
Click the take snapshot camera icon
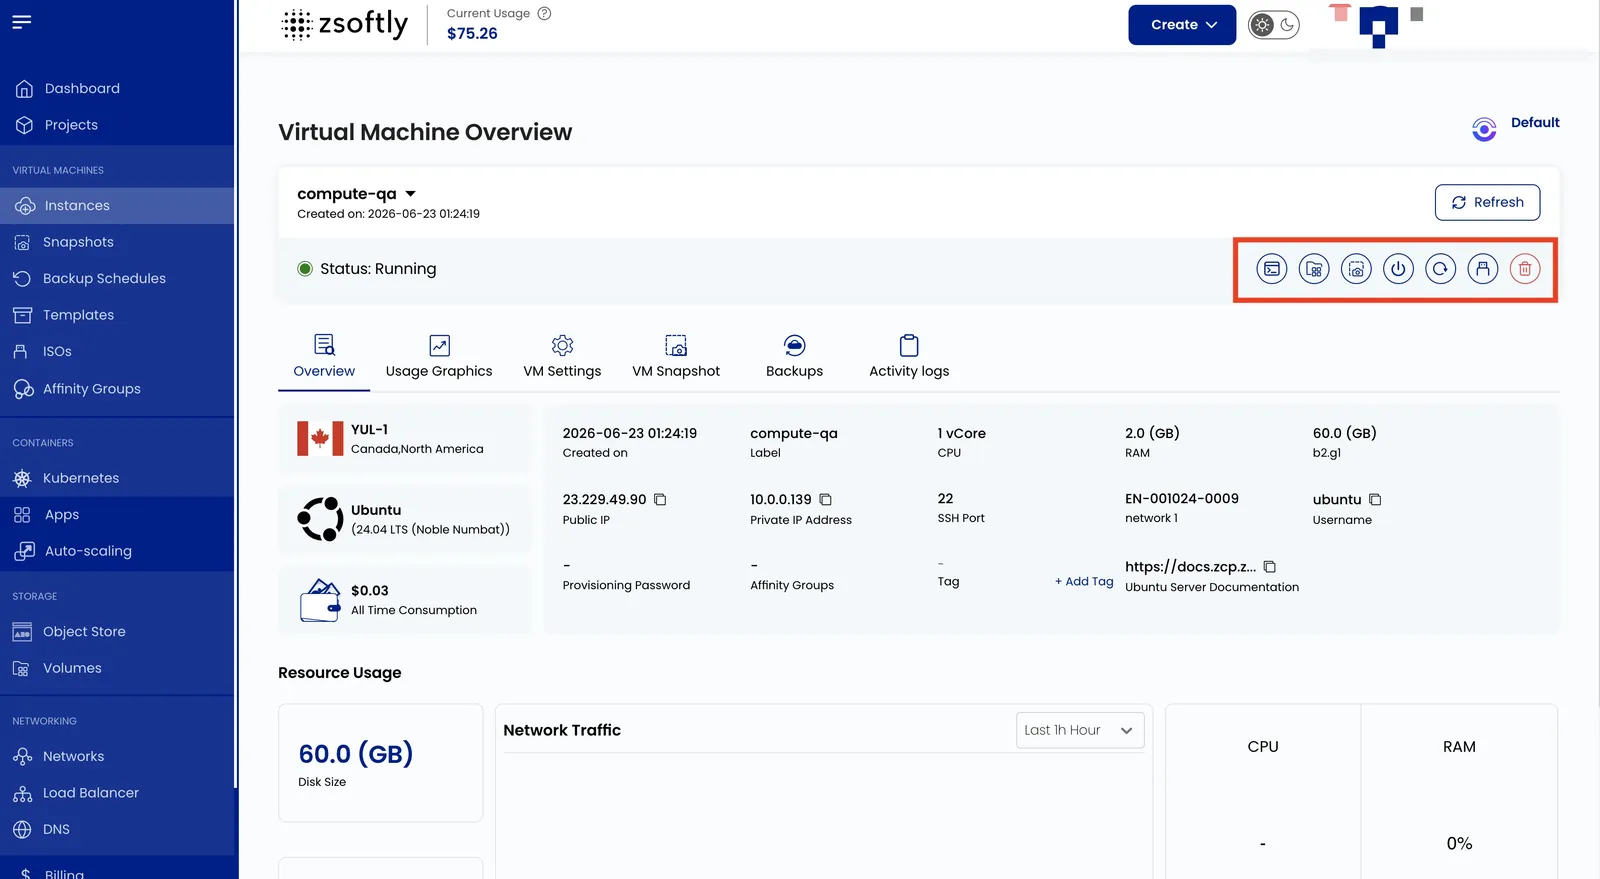click(x=1356, y=269)
